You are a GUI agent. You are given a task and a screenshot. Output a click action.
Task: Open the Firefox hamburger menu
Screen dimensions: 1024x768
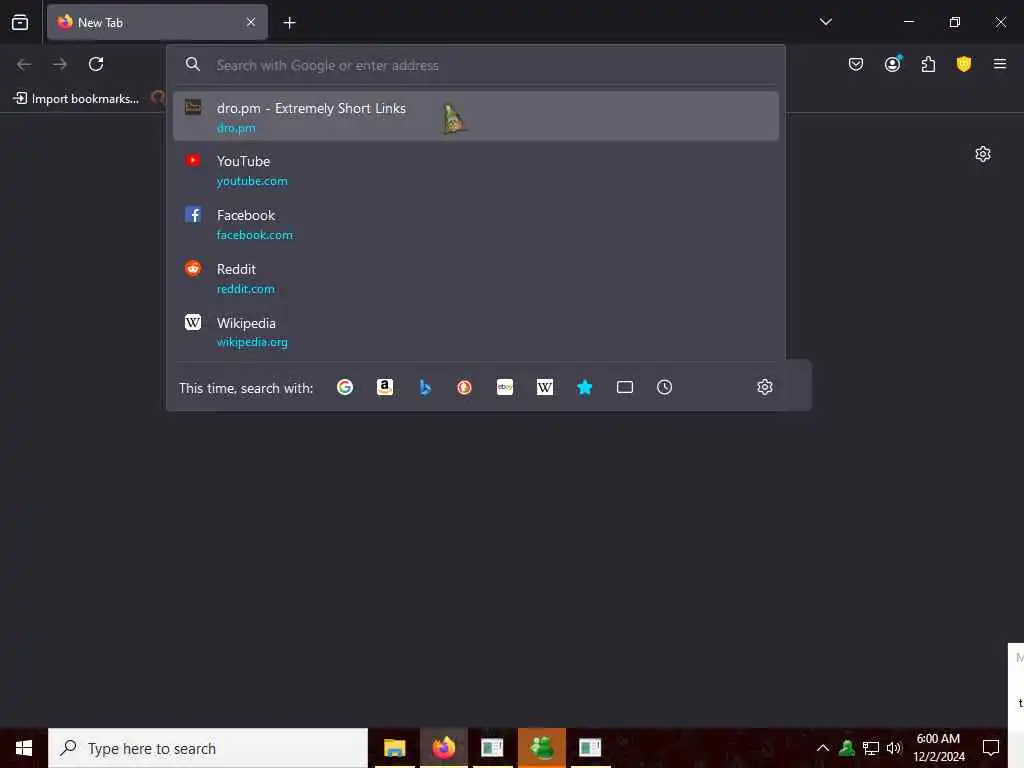click(x=1000, y=64)
